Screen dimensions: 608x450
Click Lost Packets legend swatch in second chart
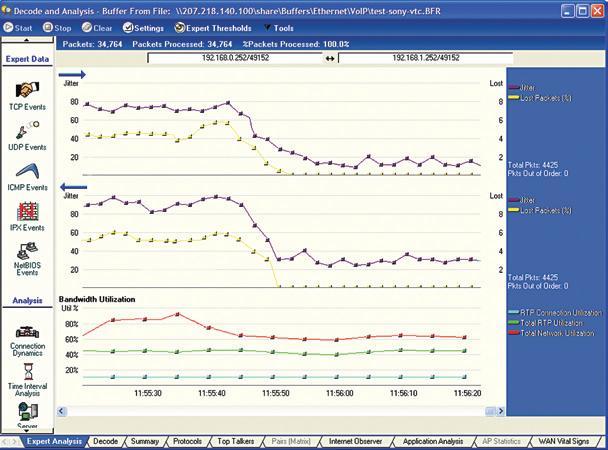[514, 210]
